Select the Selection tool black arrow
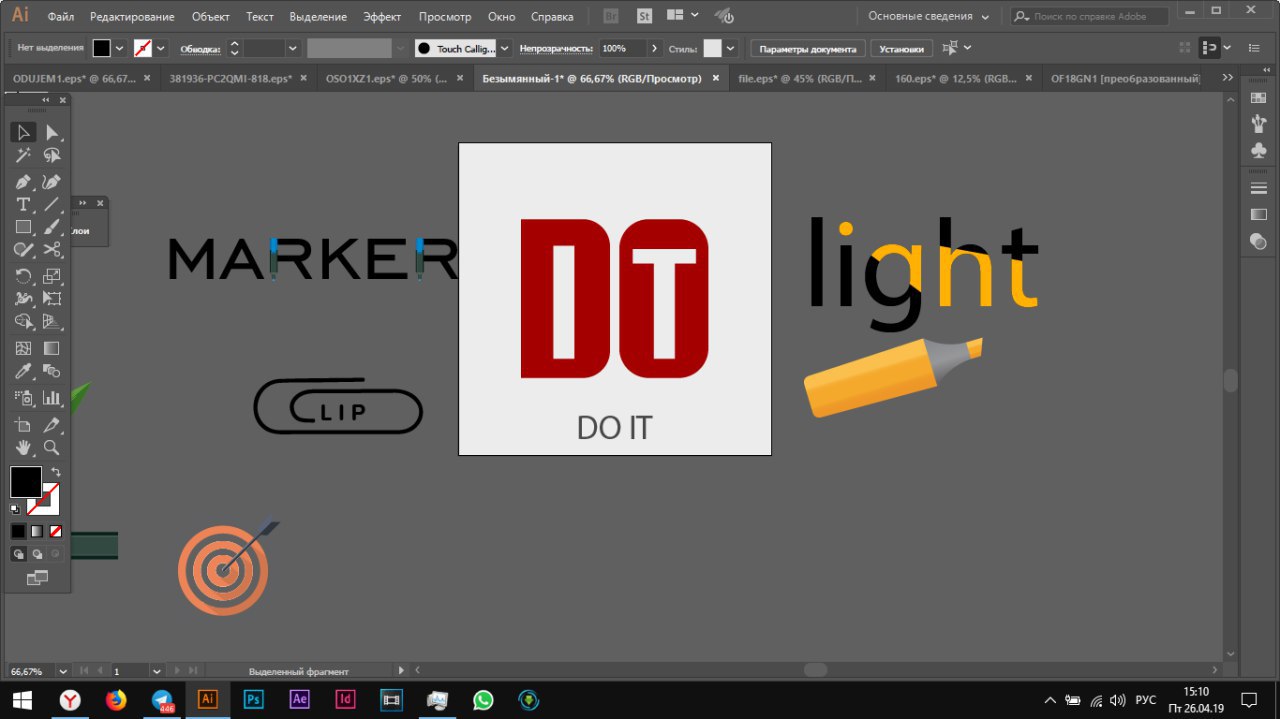Viewport: 1280px width, 719px height. point(23,132)
